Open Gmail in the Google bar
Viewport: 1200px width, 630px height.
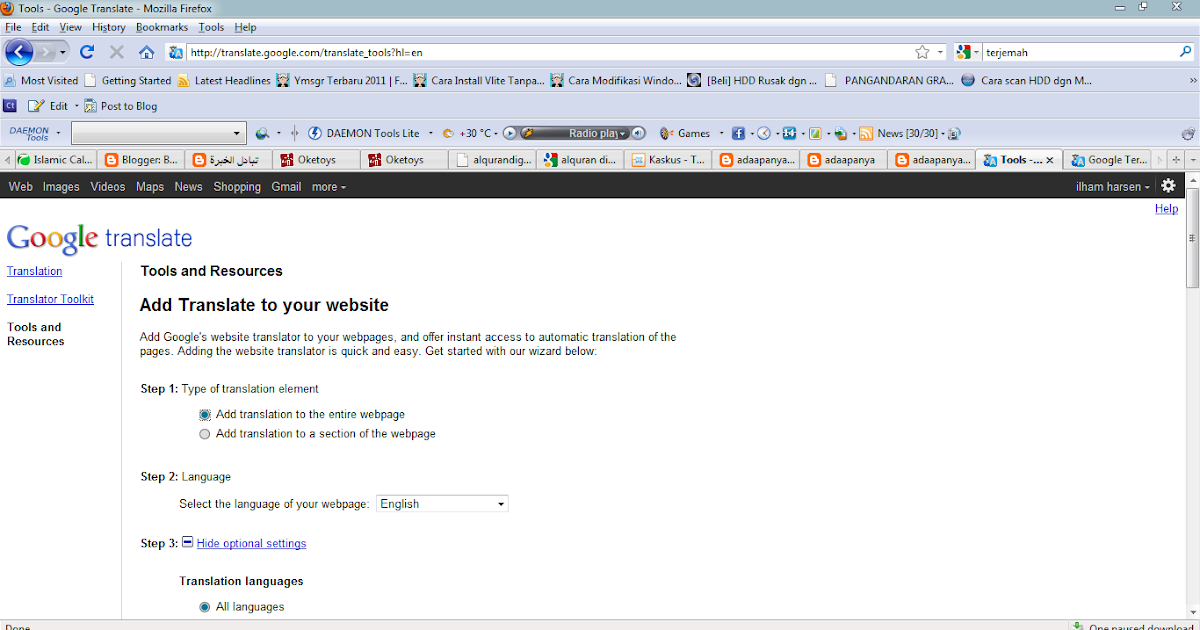286,187
